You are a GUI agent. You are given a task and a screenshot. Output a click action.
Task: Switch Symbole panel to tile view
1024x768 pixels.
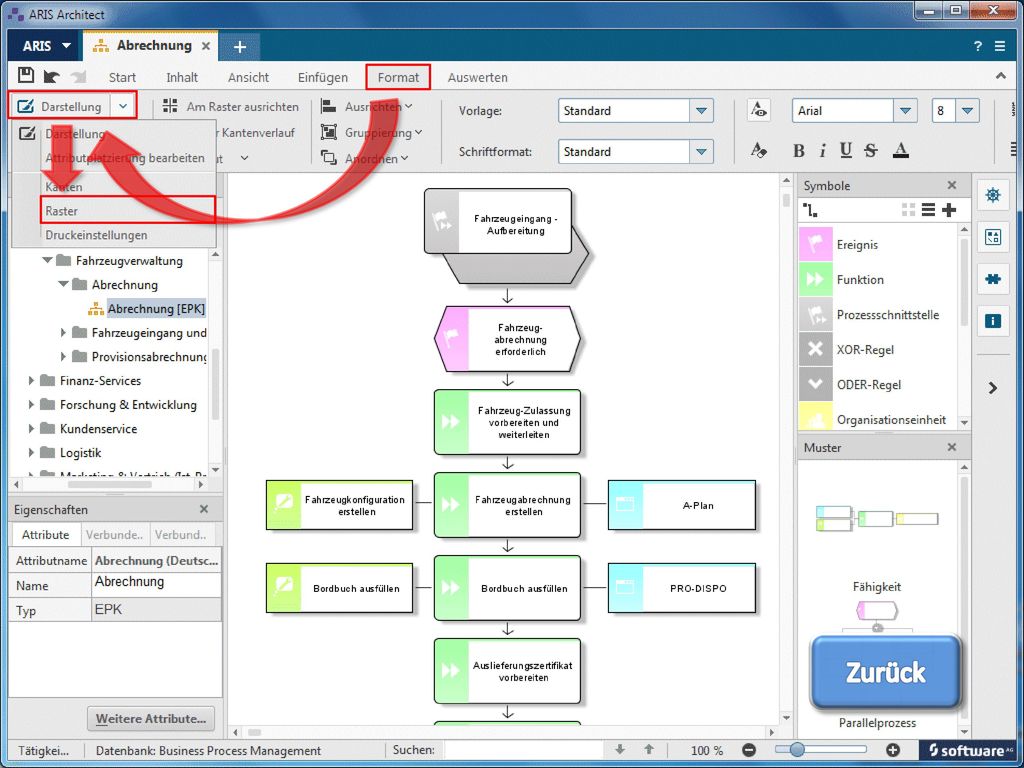[x=908, y=210]
